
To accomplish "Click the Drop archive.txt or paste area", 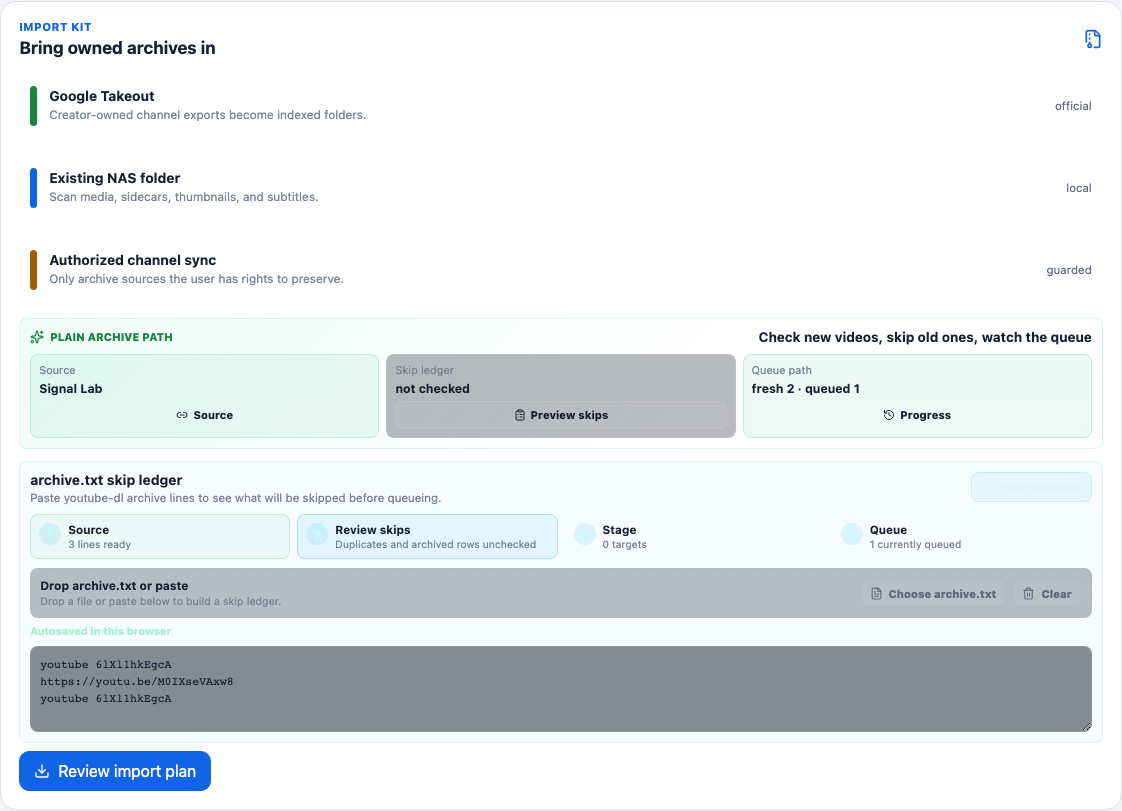I will 560,593.
